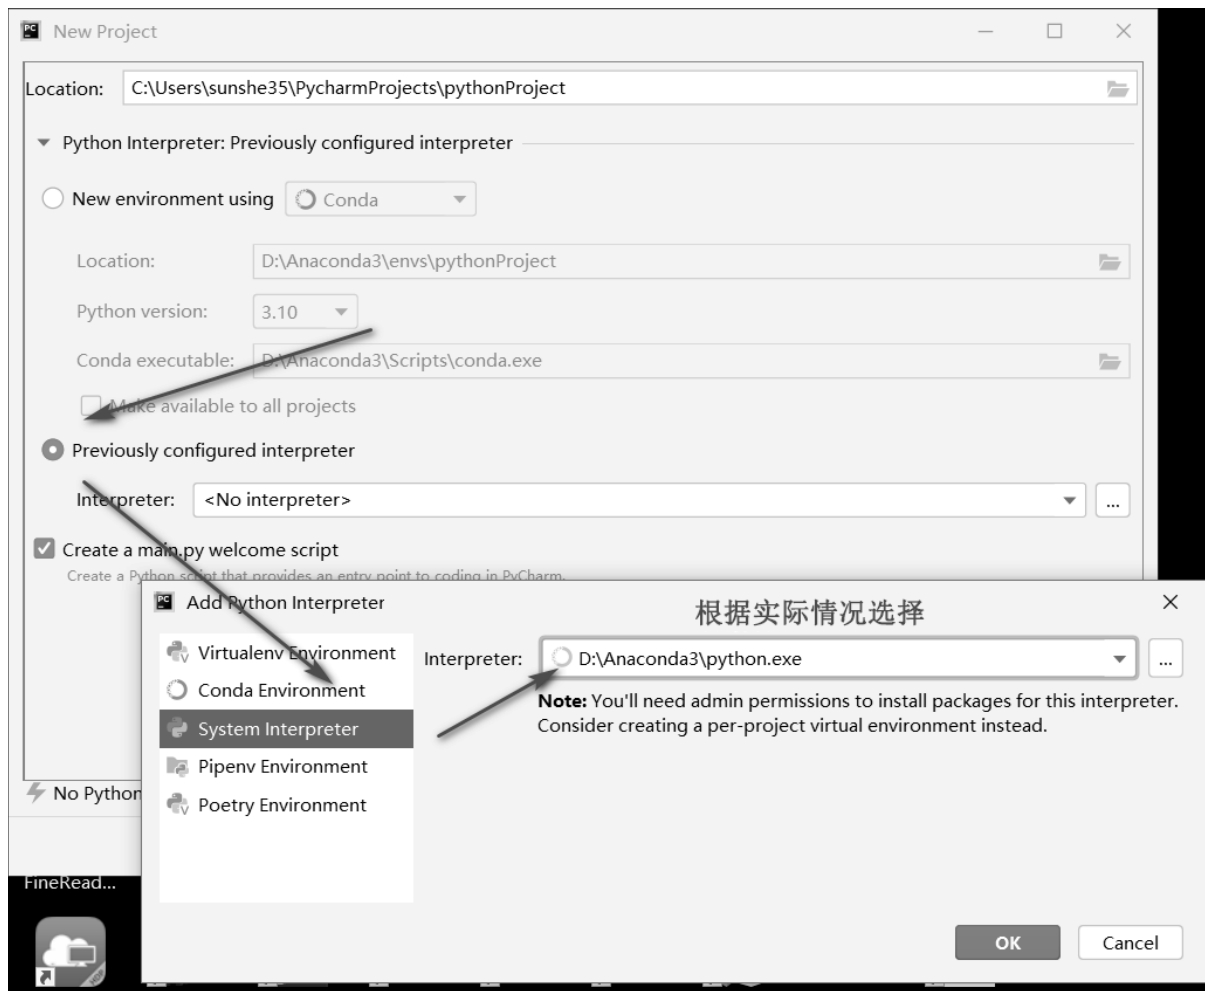This screenshot has height=994, width=1209.
Task: Click the FineRead... desktop shortcut label
Action: point(70,885)
